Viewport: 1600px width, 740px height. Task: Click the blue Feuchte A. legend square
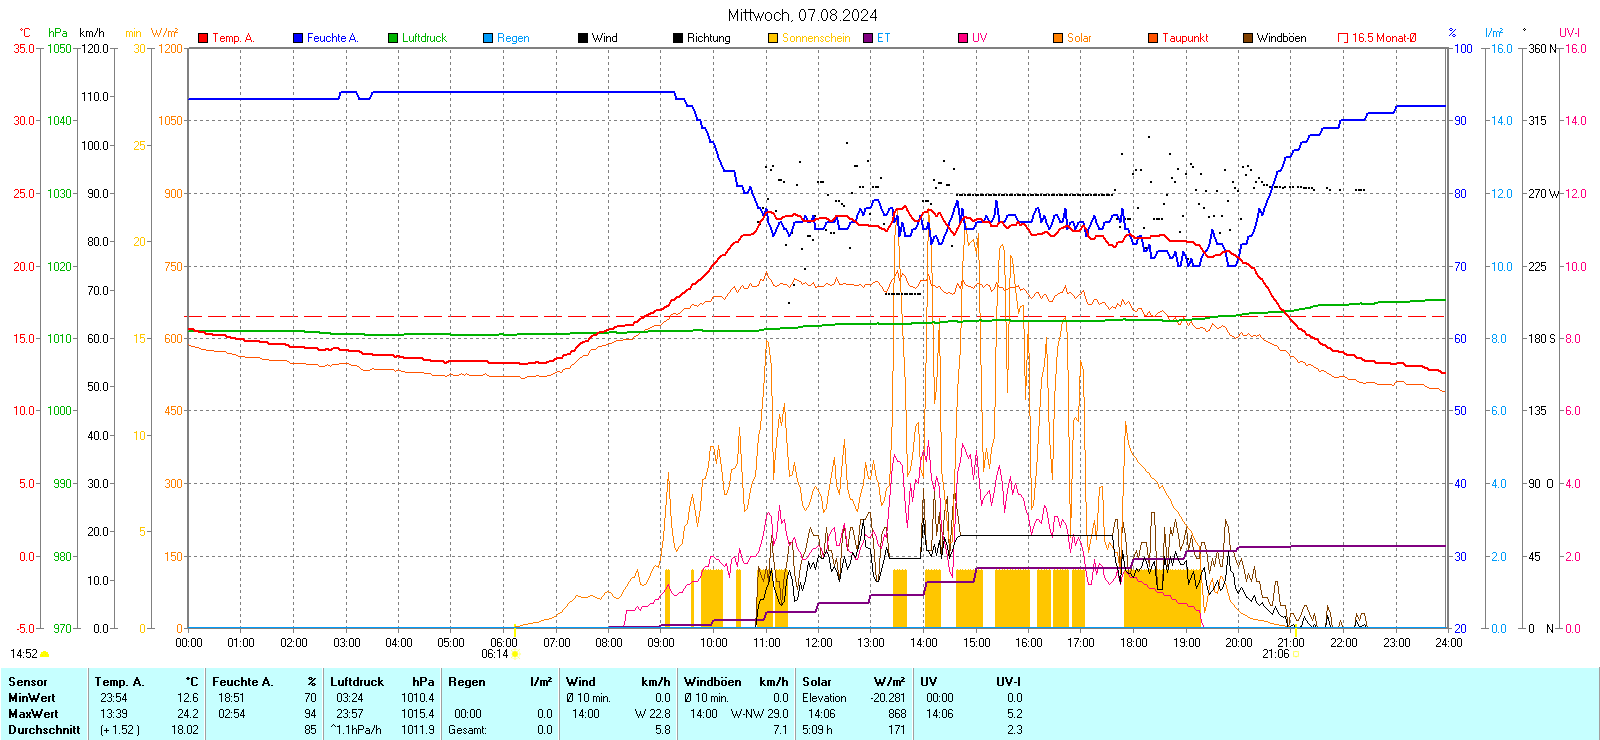click(x=298, y=38)
